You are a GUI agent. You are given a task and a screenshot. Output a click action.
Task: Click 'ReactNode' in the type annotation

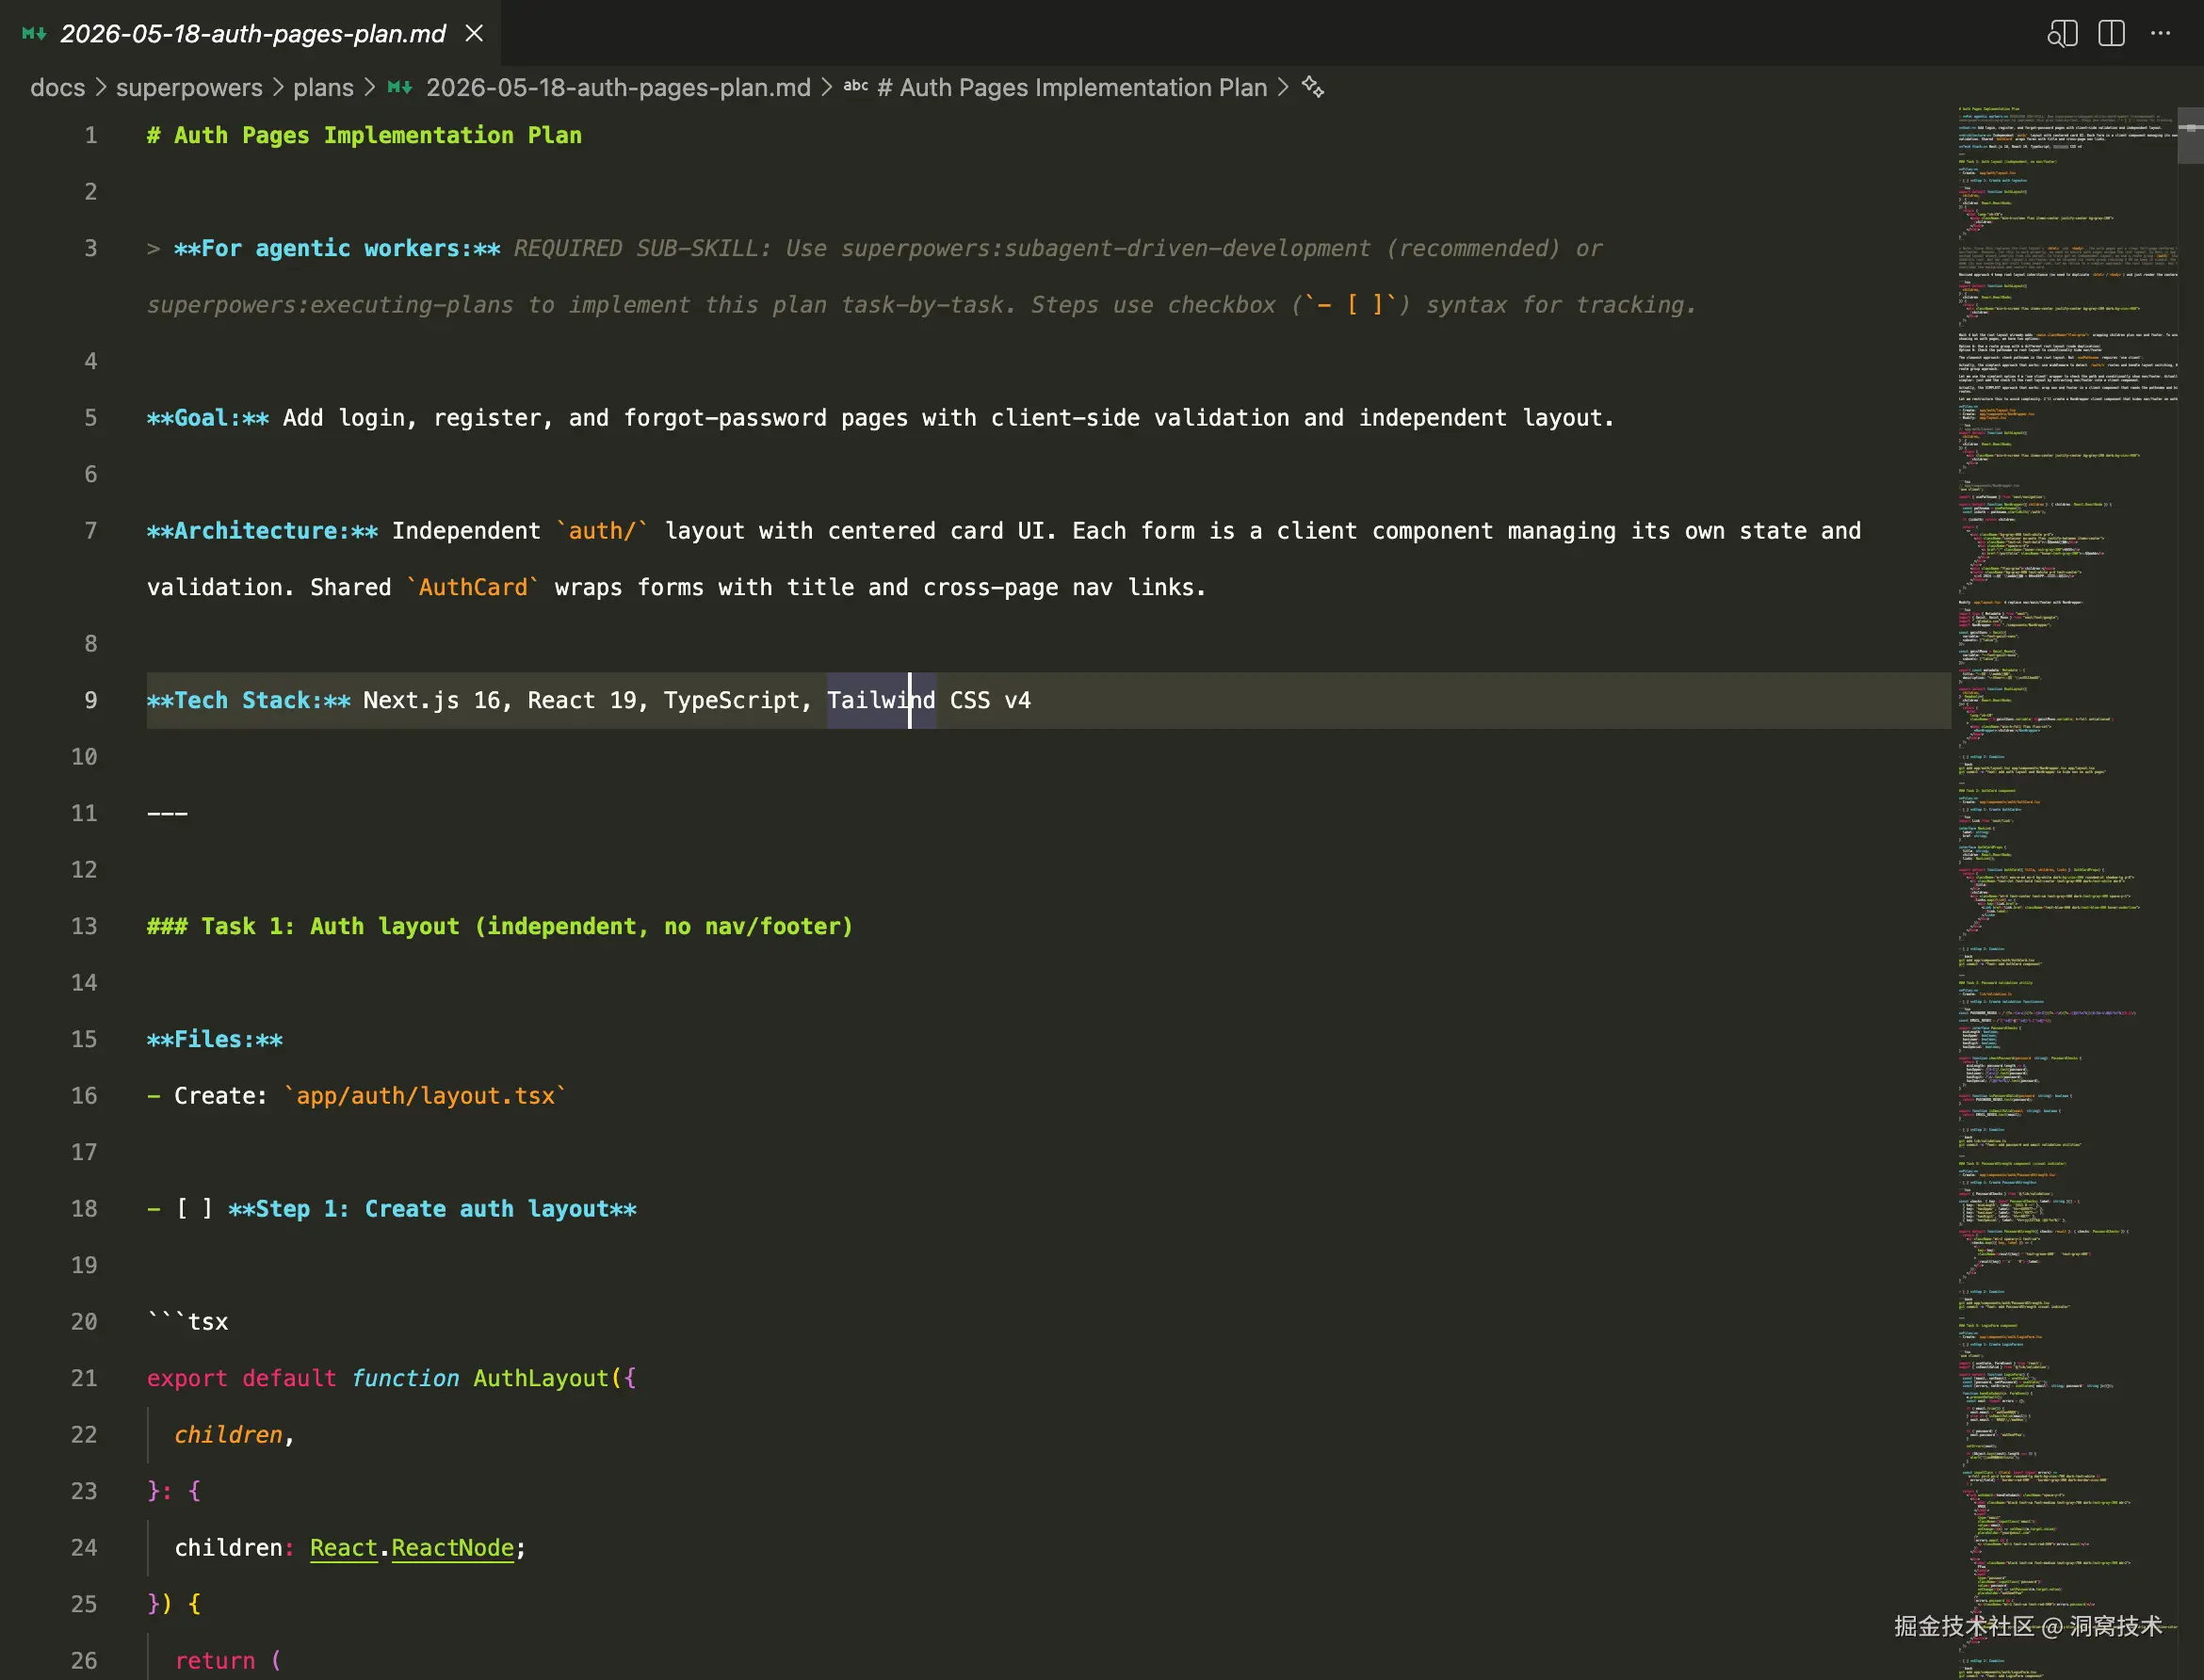point(452,1548)
